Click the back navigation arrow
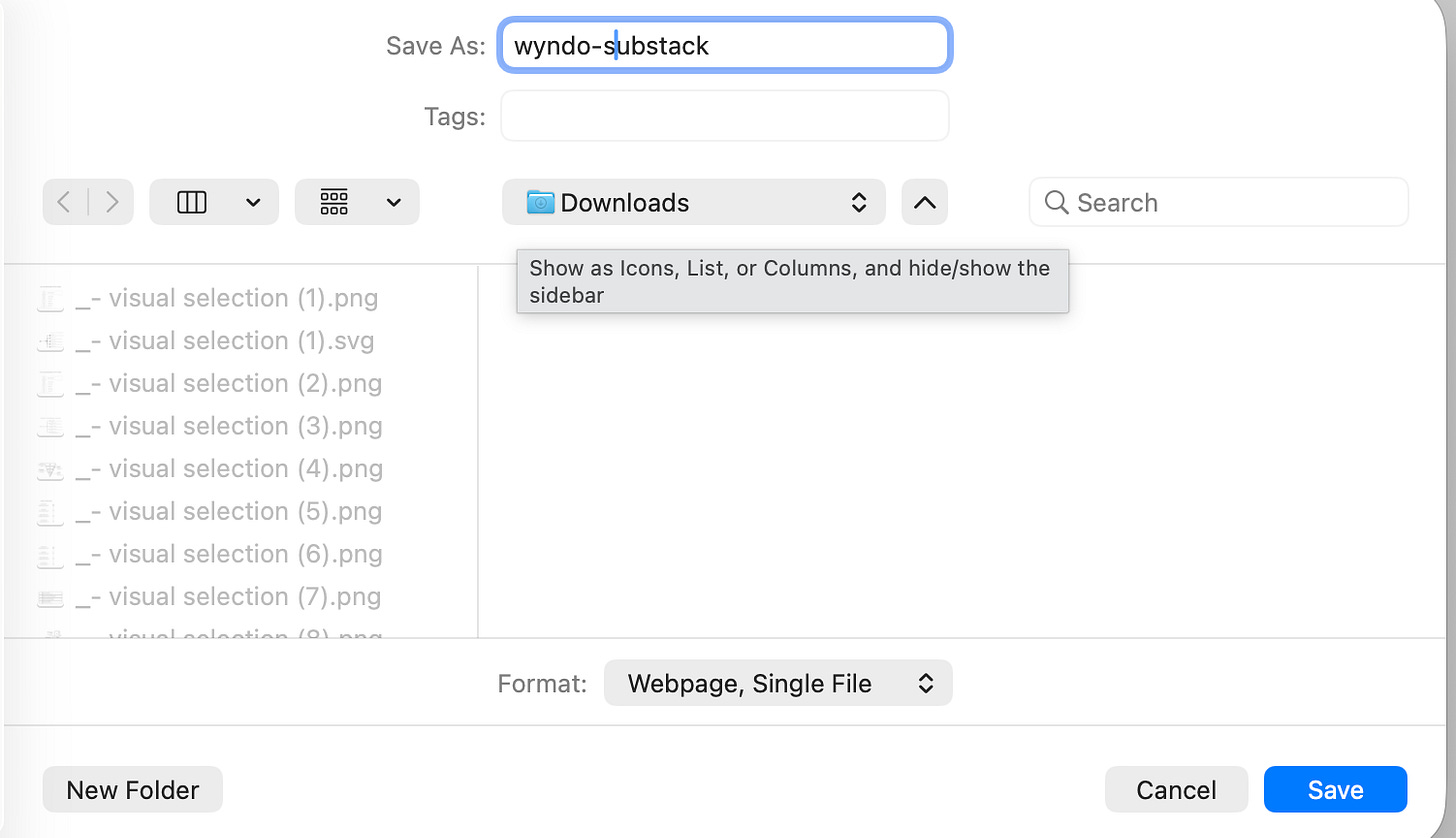Viewport: 1456px width, 838px height. (x=65, y=202)
